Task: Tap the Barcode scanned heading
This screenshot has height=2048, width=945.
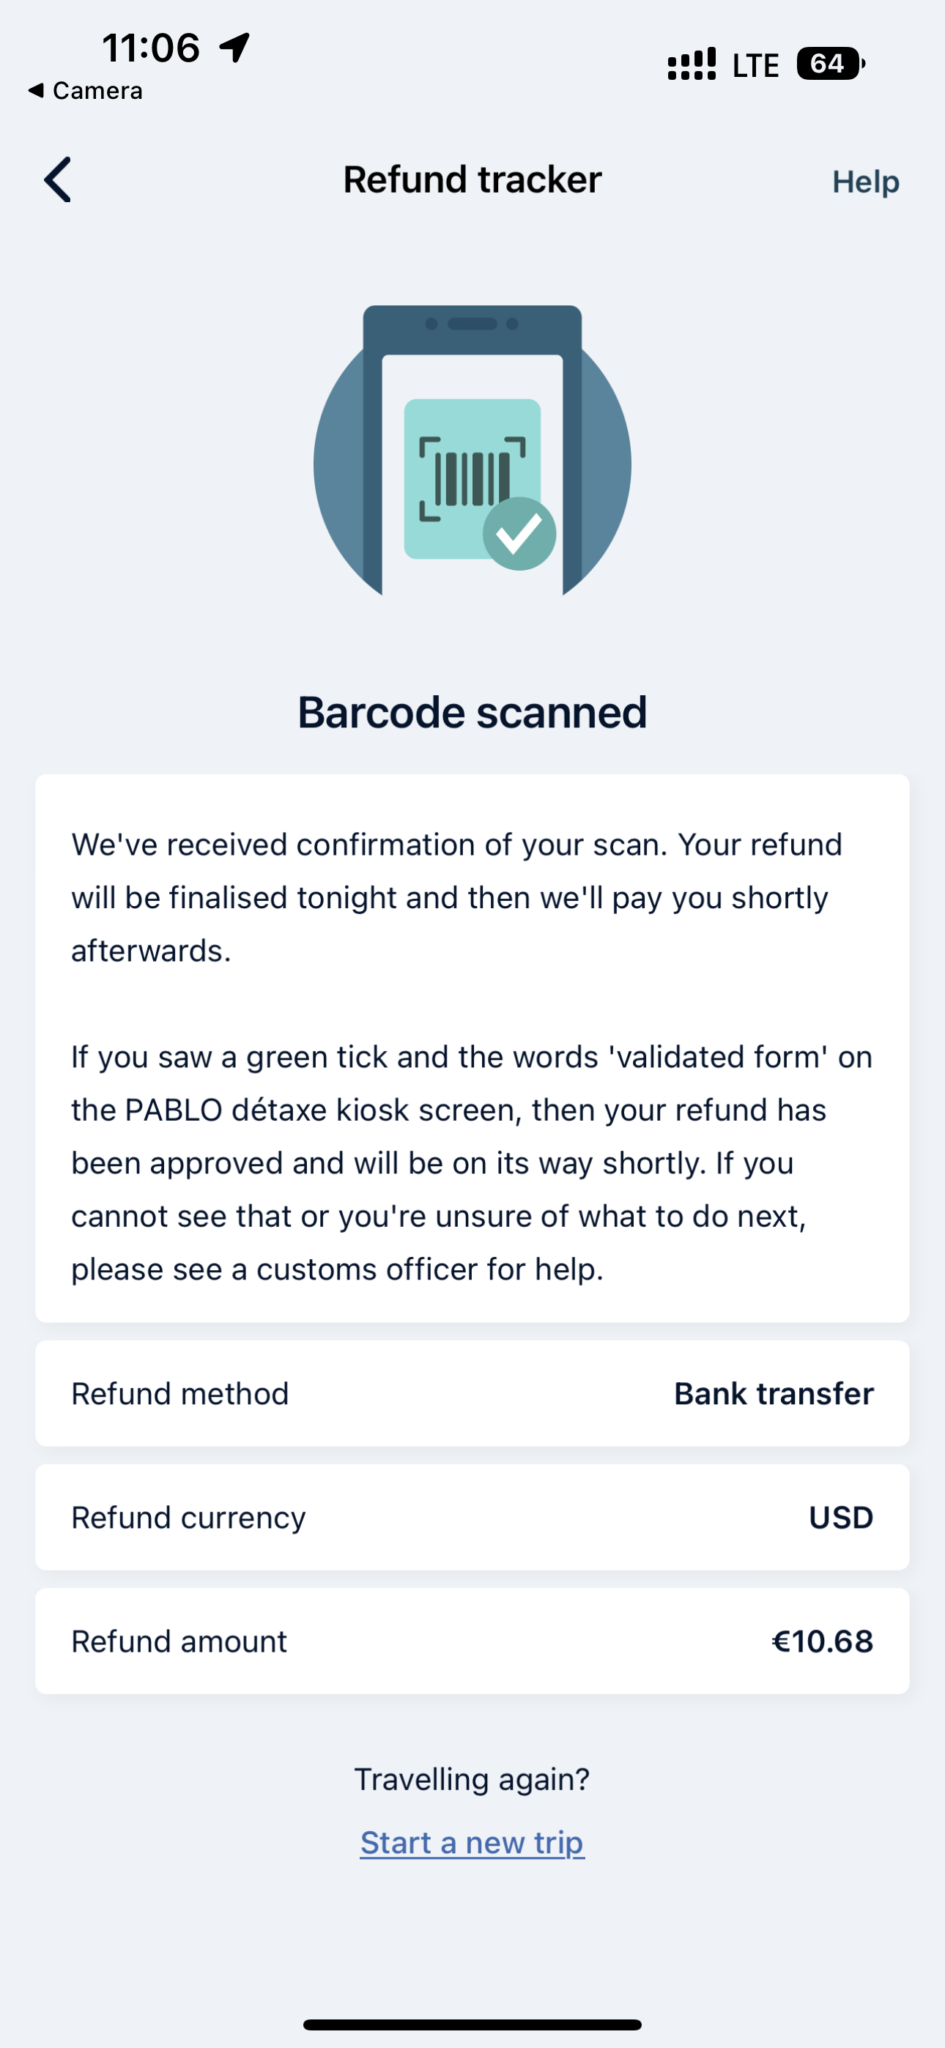Action: click(x=472, y=713)
